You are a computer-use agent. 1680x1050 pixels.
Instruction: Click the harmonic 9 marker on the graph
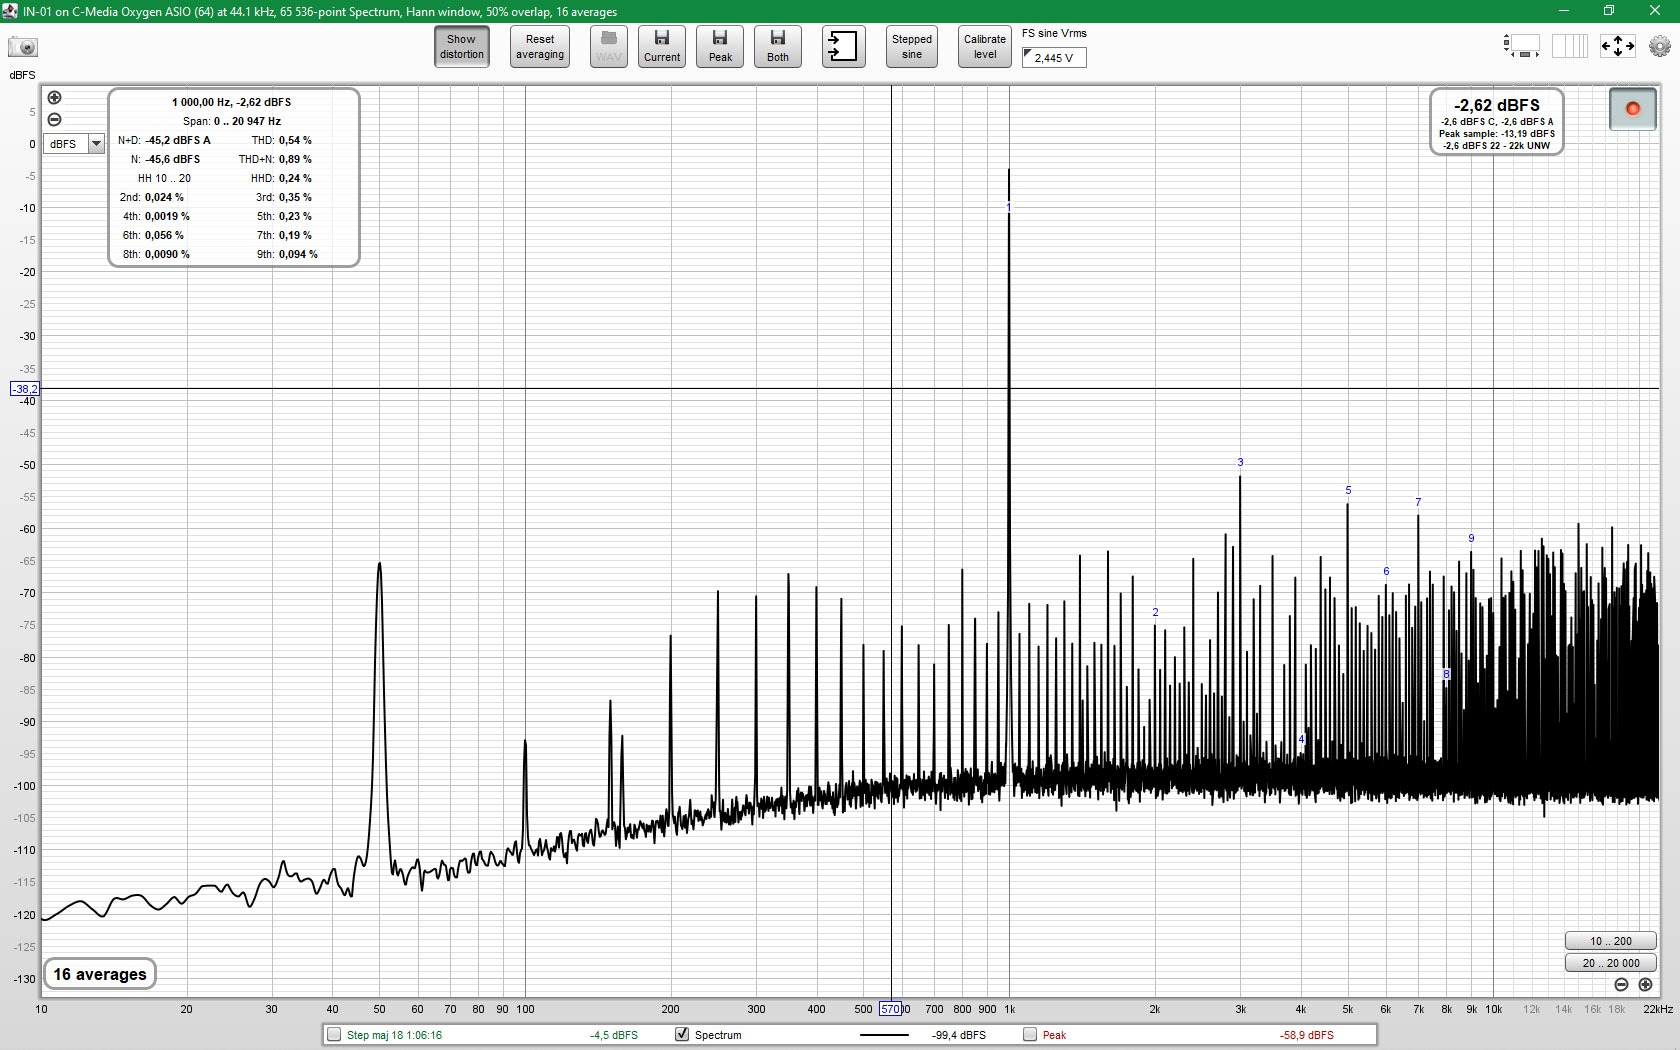[x=1471, y=538]
